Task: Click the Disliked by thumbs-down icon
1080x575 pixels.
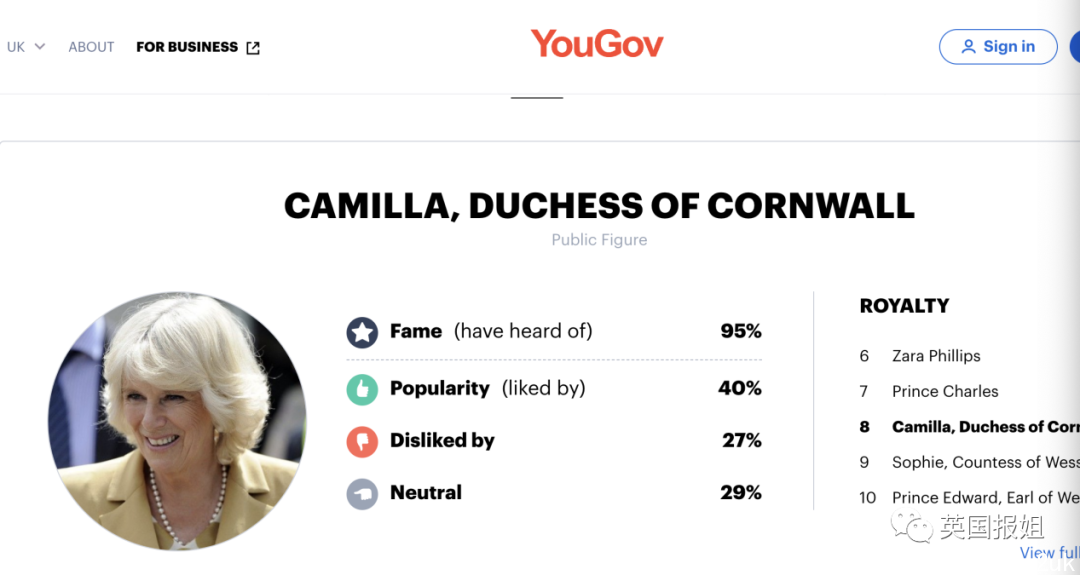Action: click(362, 441)
